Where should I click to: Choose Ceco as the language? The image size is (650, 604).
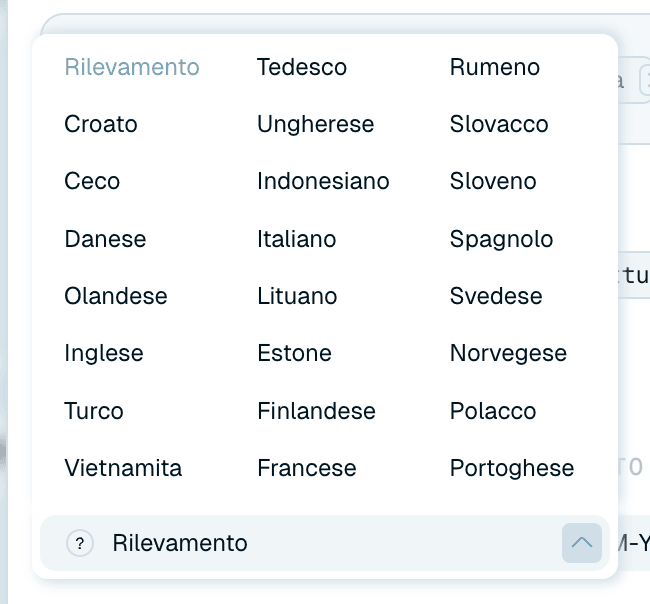point(92,181)
